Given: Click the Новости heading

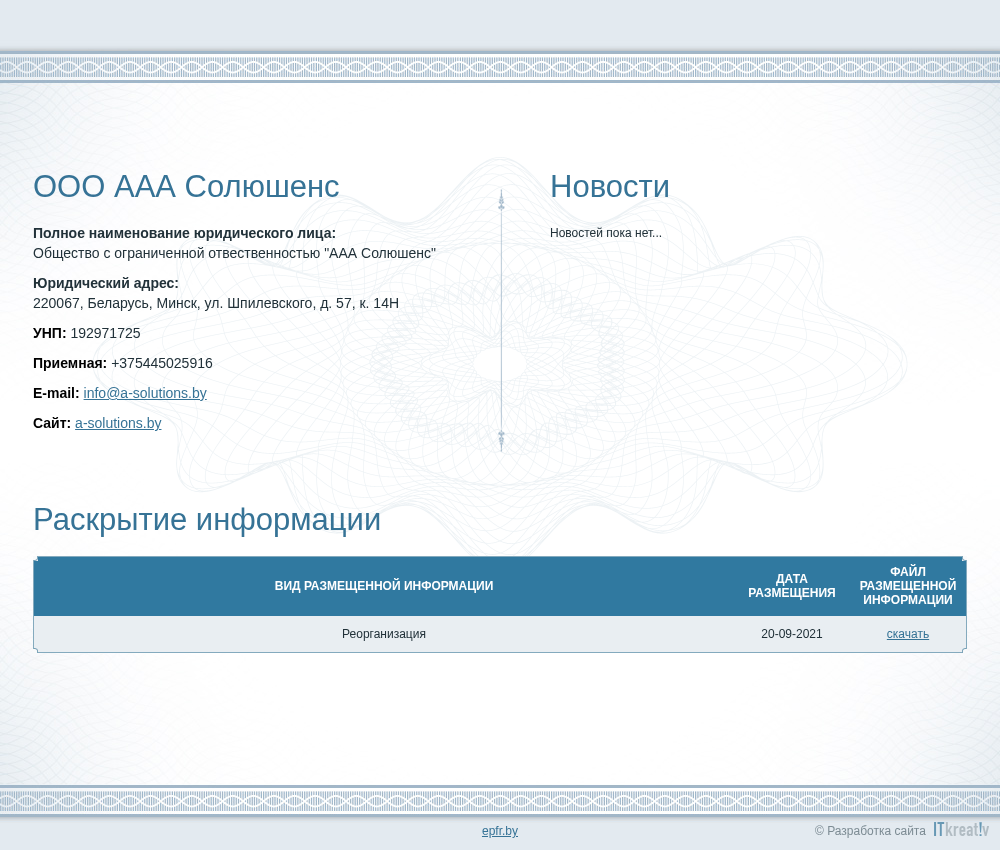Looking at the screenshot, I should [610, 187].
